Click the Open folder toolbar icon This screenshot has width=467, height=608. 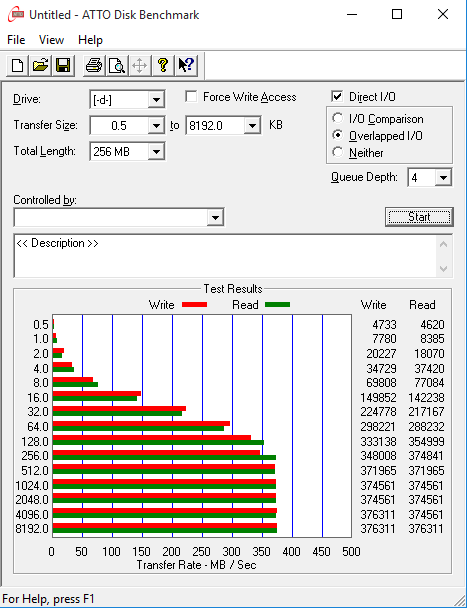pyautogui.click(x=40, y=65)
